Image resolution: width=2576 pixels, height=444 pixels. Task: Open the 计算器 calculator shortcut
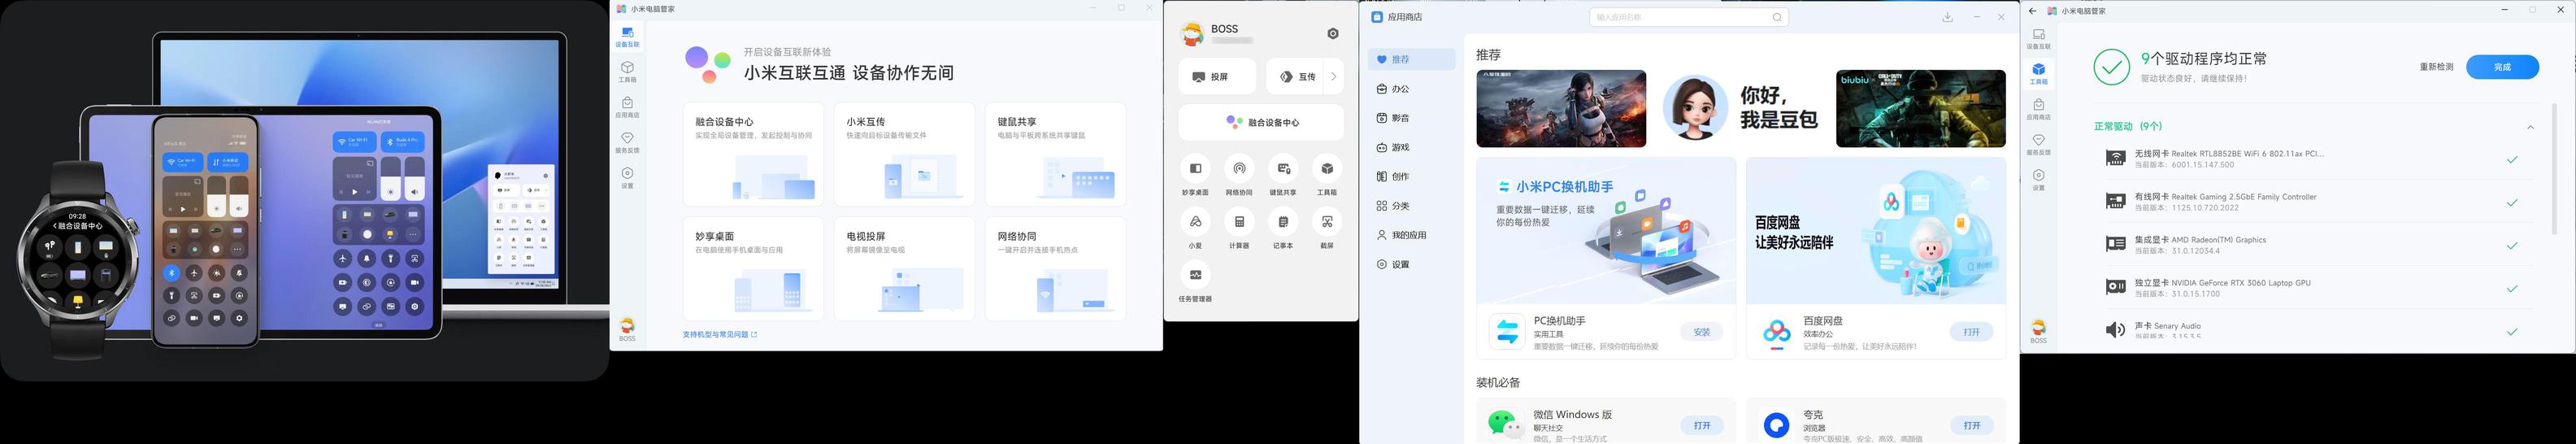coord(1239,222)
